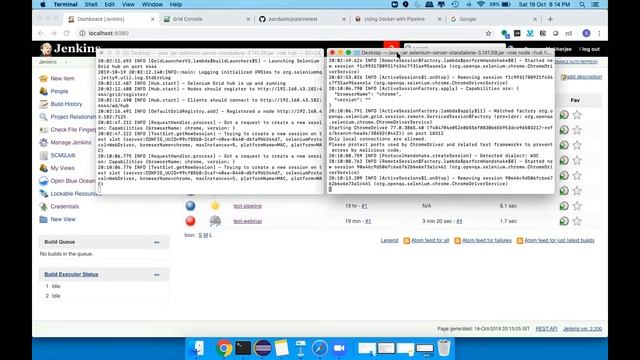Click the stormy weather icon of test-webinar
Screen dimensions: 640x360
[215, 221]
